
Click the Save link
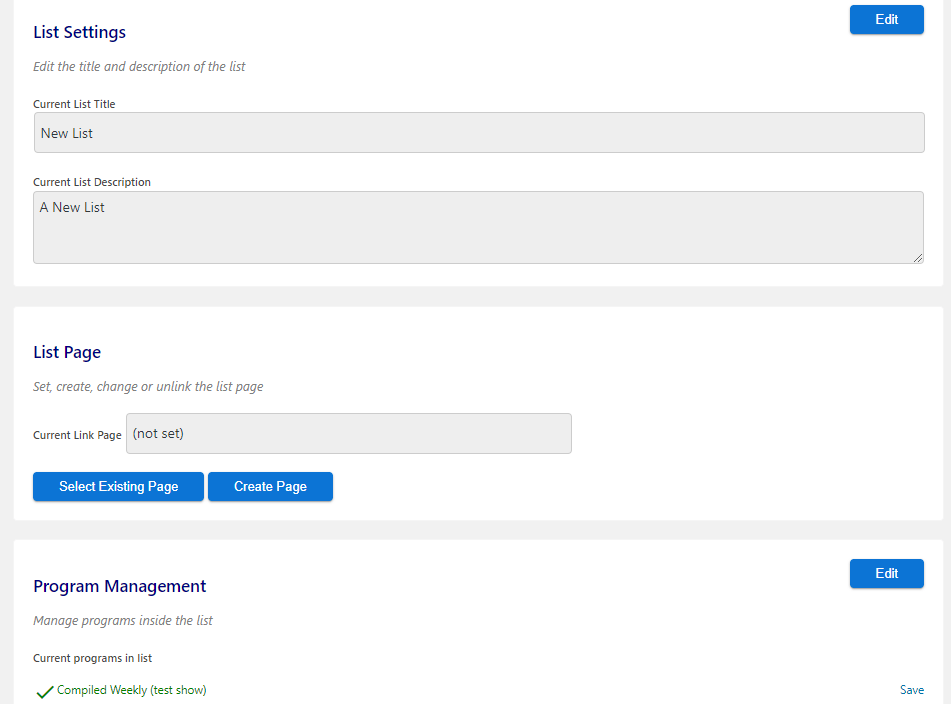(x=912, y=689)
